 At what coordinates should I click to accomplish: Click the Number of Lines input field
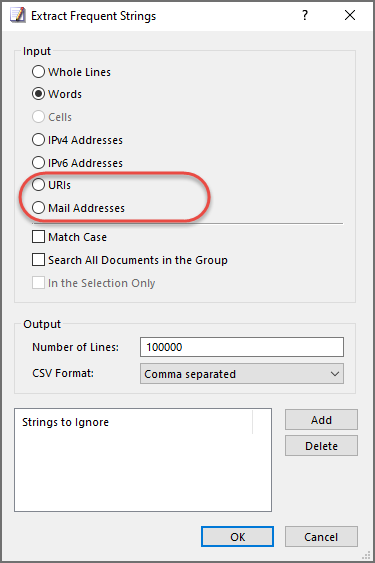[x=242, y=347]
